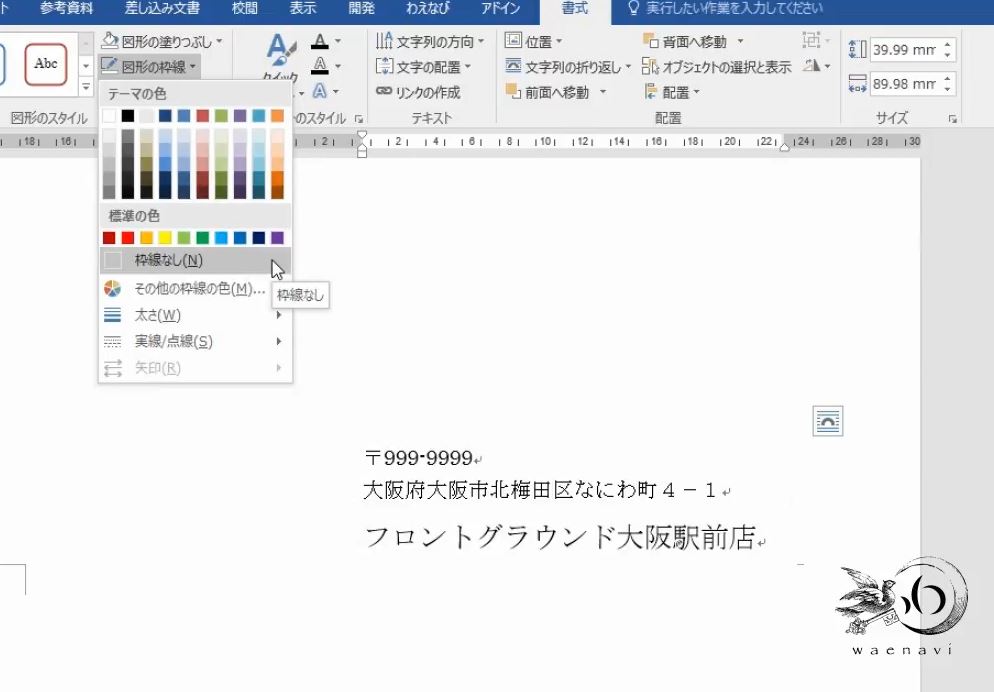Screen dimensions: 994x692
Task: Open the 太さ weight submenu
Action: point(195,315)
